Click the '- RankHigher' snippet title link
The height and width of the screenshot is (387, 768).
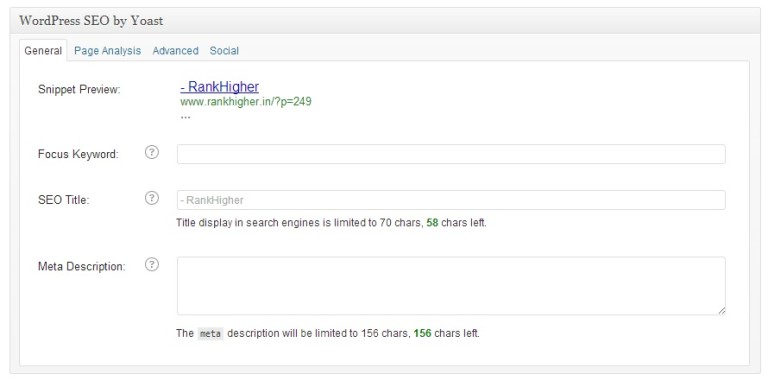219,87
